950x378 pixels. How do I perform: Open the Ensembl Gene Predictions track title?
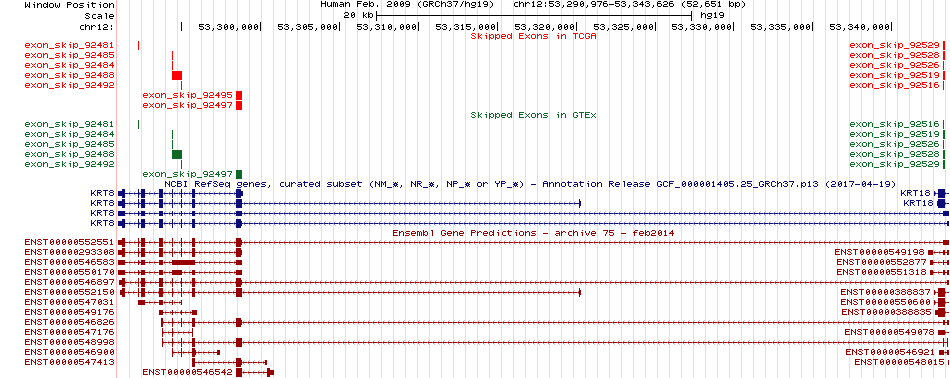click(x=534, y=233)
